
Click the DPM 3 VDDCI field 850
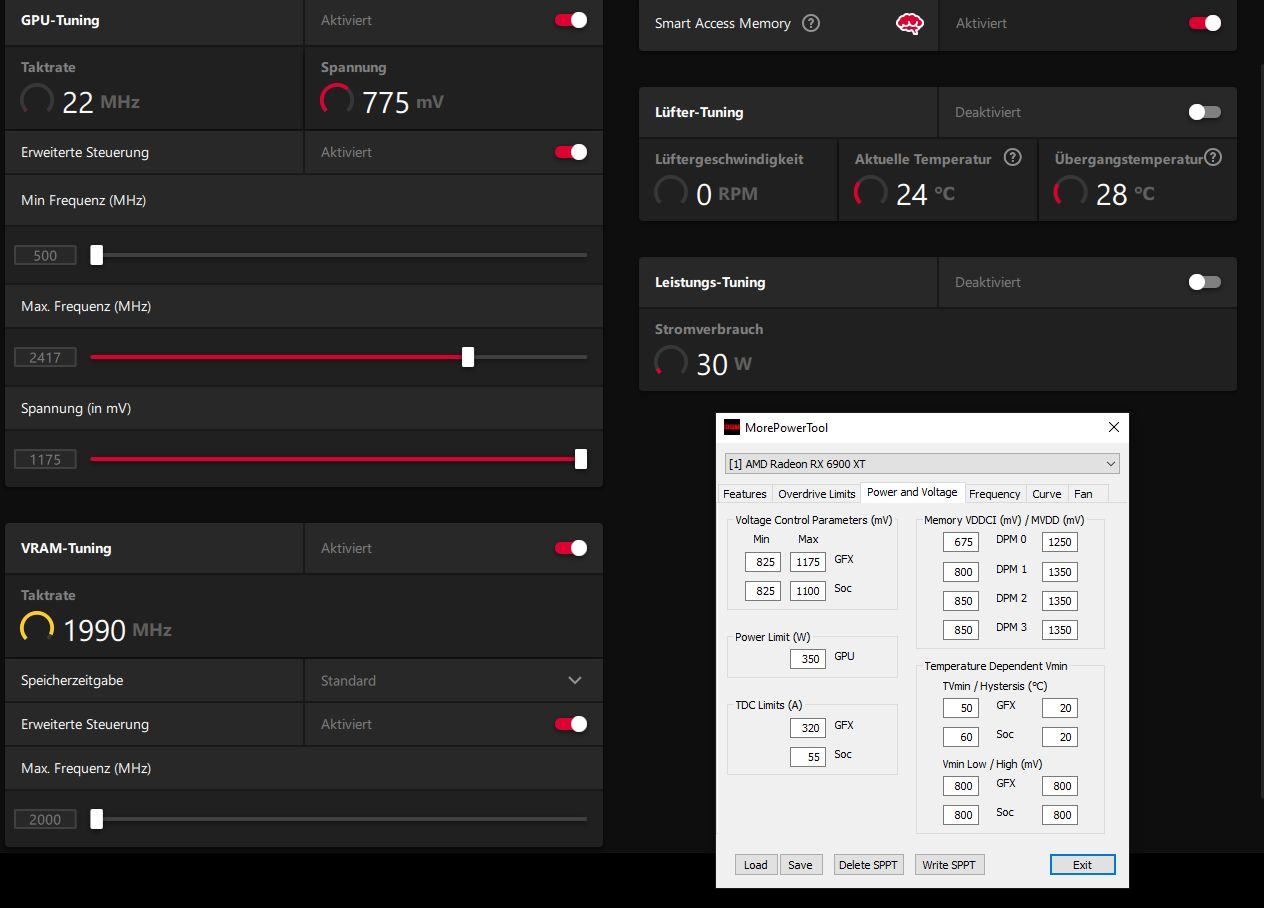[960, 630]
